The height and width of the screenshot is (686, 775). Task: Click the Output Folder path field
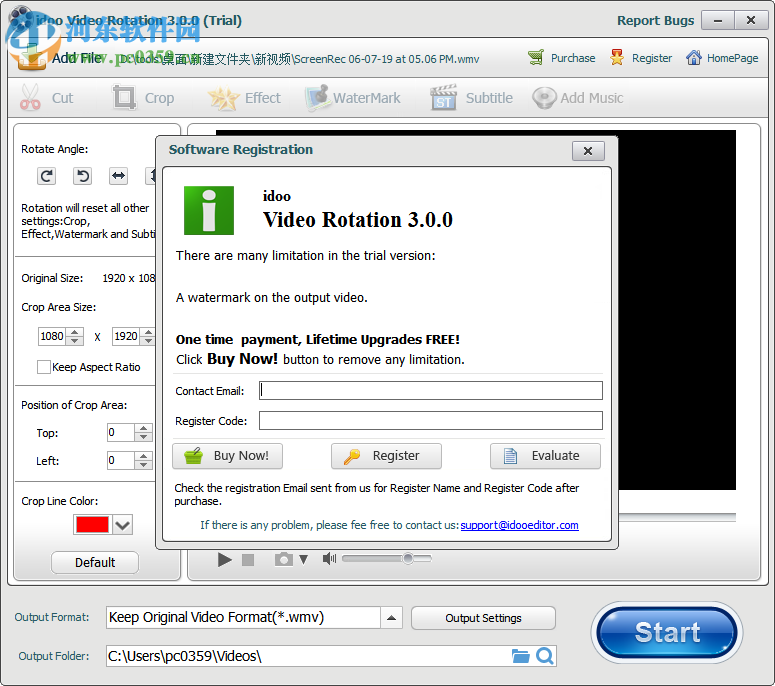pyautogui.click(x=307, y=656)
